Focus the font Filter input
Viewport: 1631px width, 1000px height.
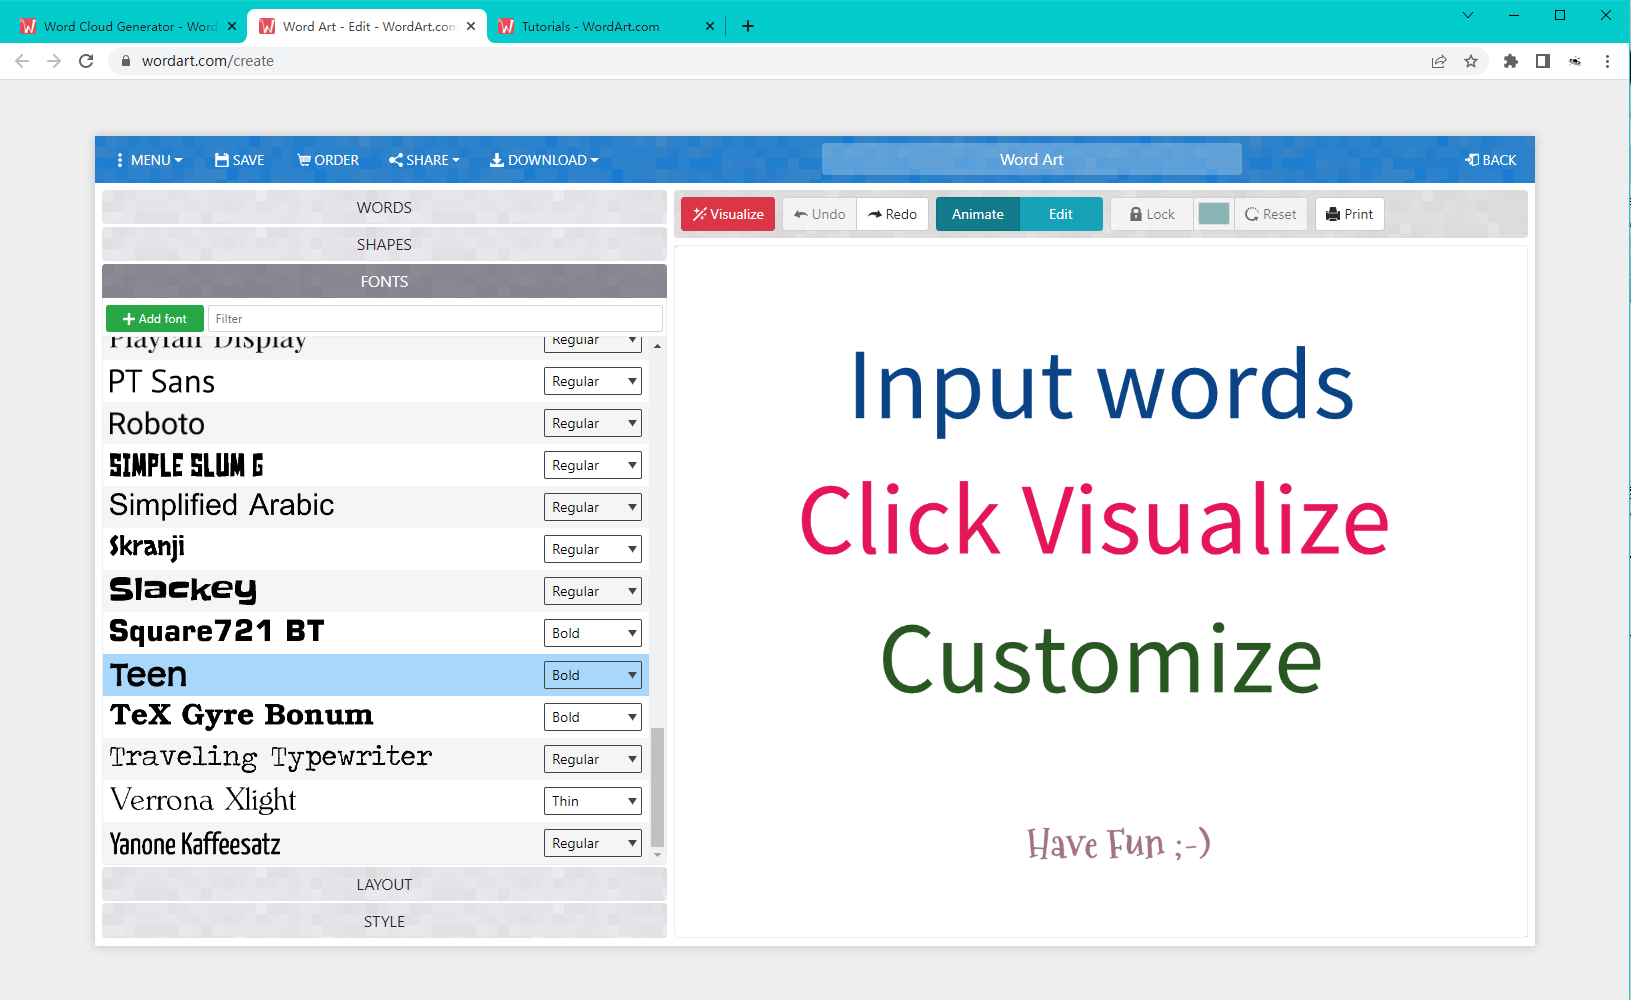pos(435,318)
